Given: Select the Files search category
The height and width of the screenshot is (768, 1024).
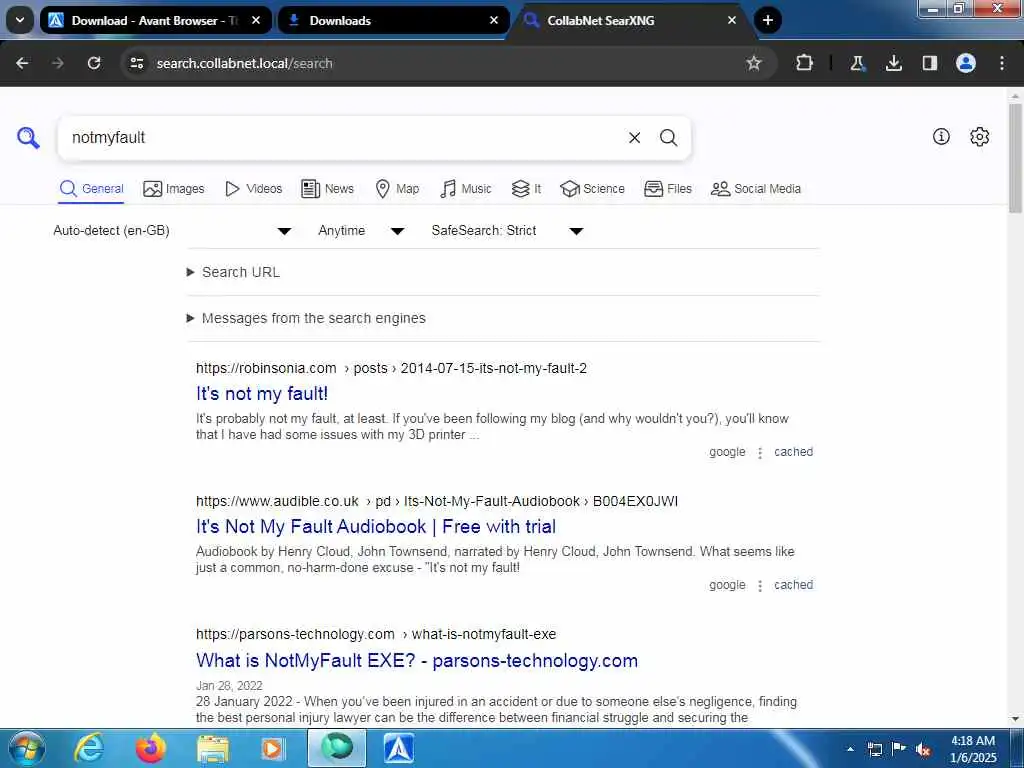Looking at the screenshot, I should [667, 189].
